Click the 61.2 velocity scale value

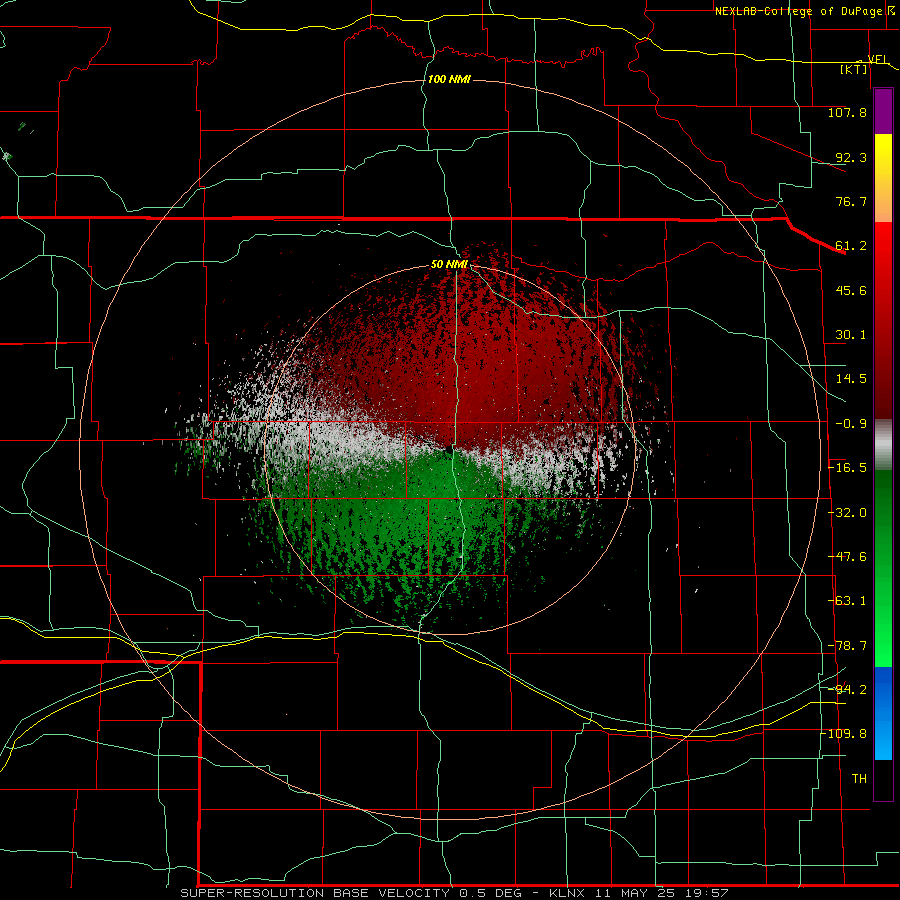(x=851, y=246)
